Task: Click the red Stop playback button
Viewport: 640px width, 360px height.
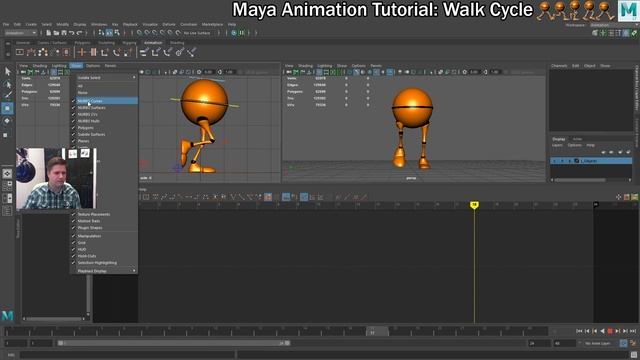Action: [610, 331]
